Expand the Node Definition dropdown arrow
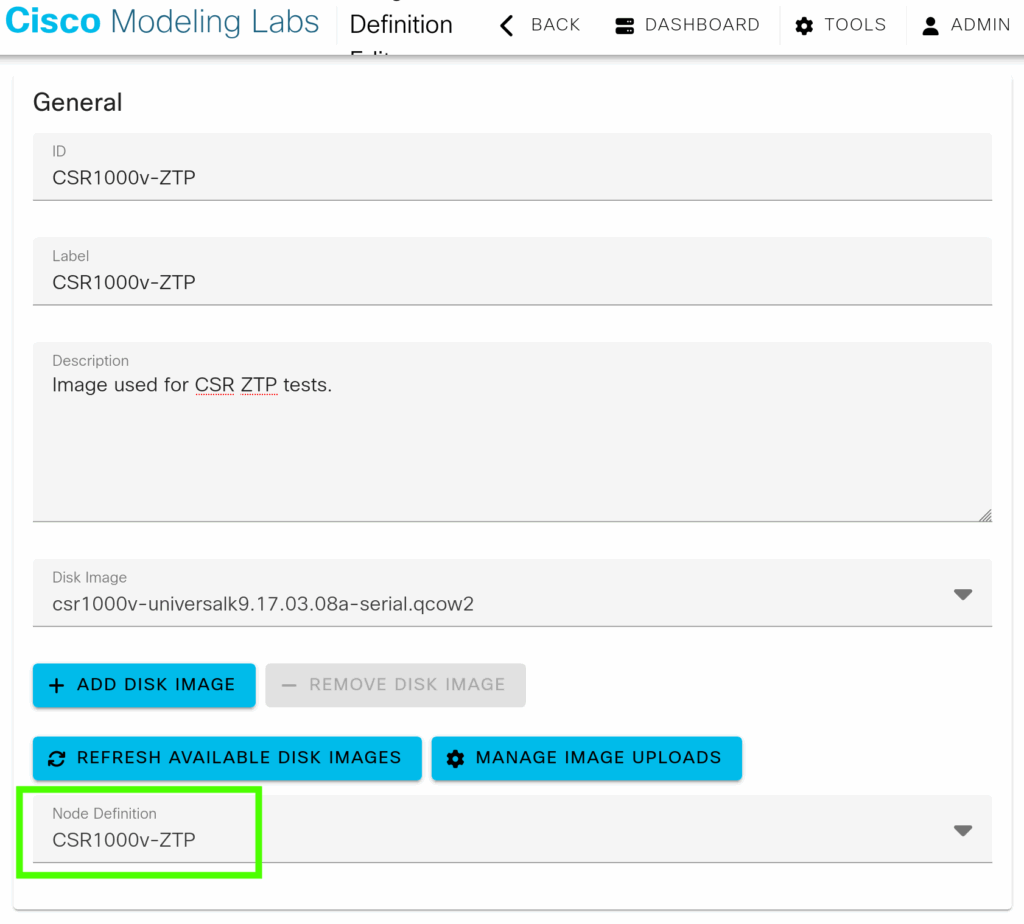This screenshot has width=1024, height=924. point(962,830)
